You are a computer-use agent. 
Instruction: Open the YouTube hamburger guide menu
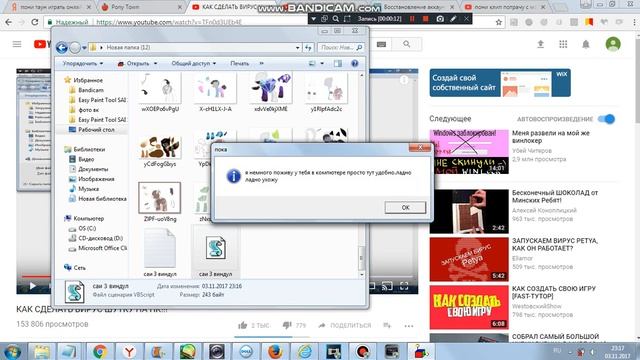(17, 44)
